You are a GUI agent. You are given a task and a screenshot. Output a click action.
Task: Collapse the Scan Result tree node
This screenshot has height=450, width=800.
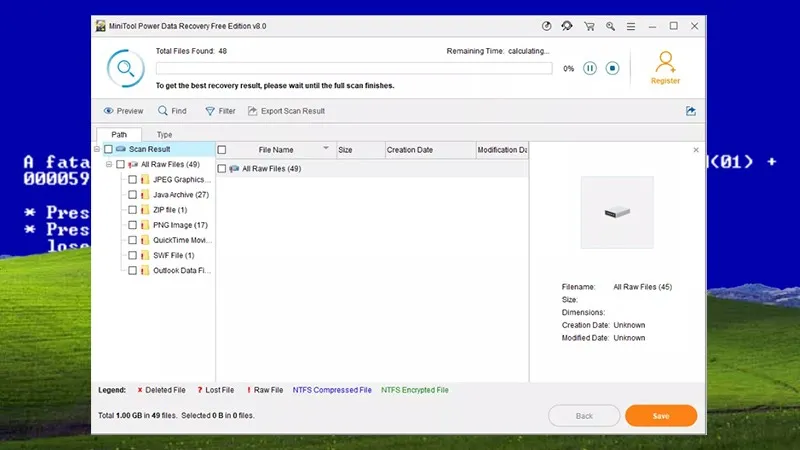coord(97,149)
